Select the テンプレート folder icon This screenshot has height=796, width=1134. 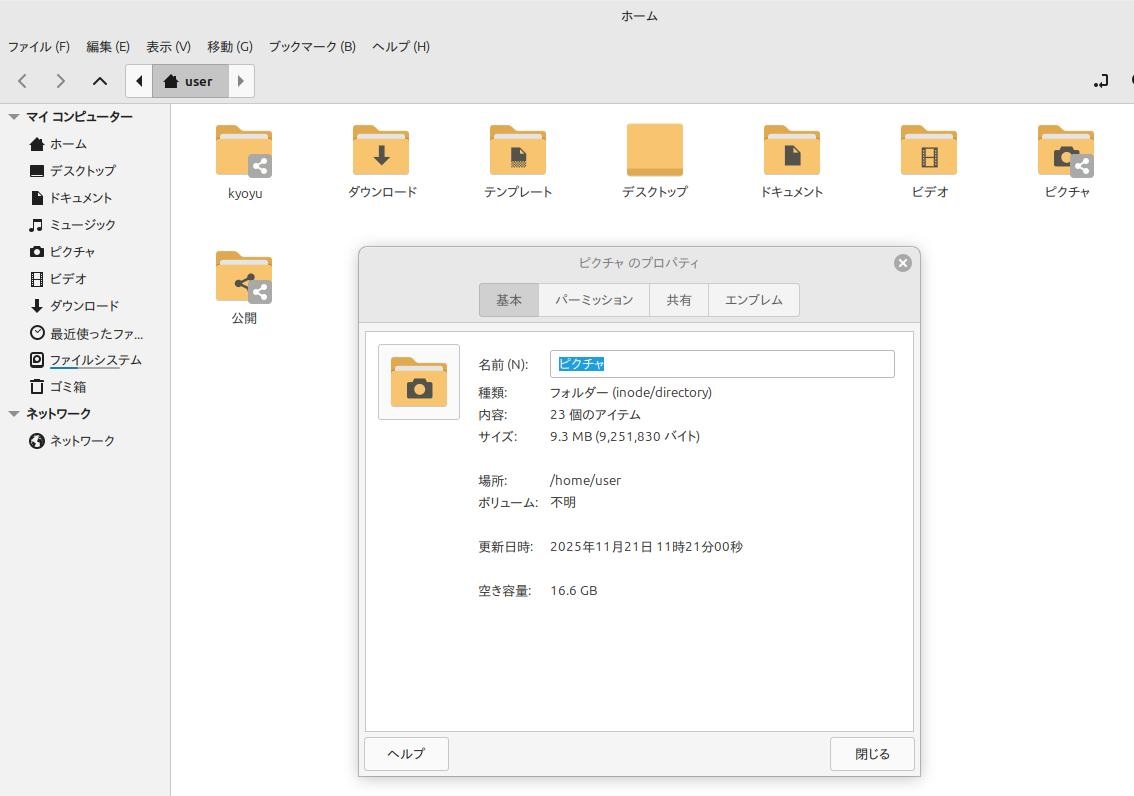pos(517,151)
